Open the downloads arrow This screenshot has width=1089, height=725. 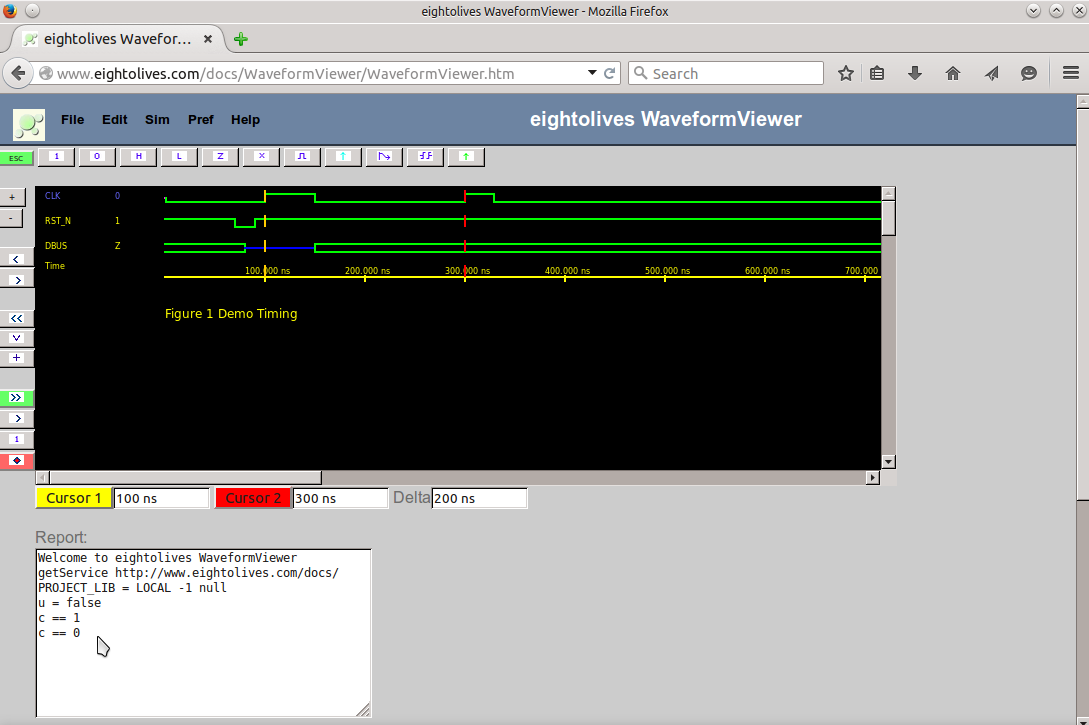[x=915, y=73]
